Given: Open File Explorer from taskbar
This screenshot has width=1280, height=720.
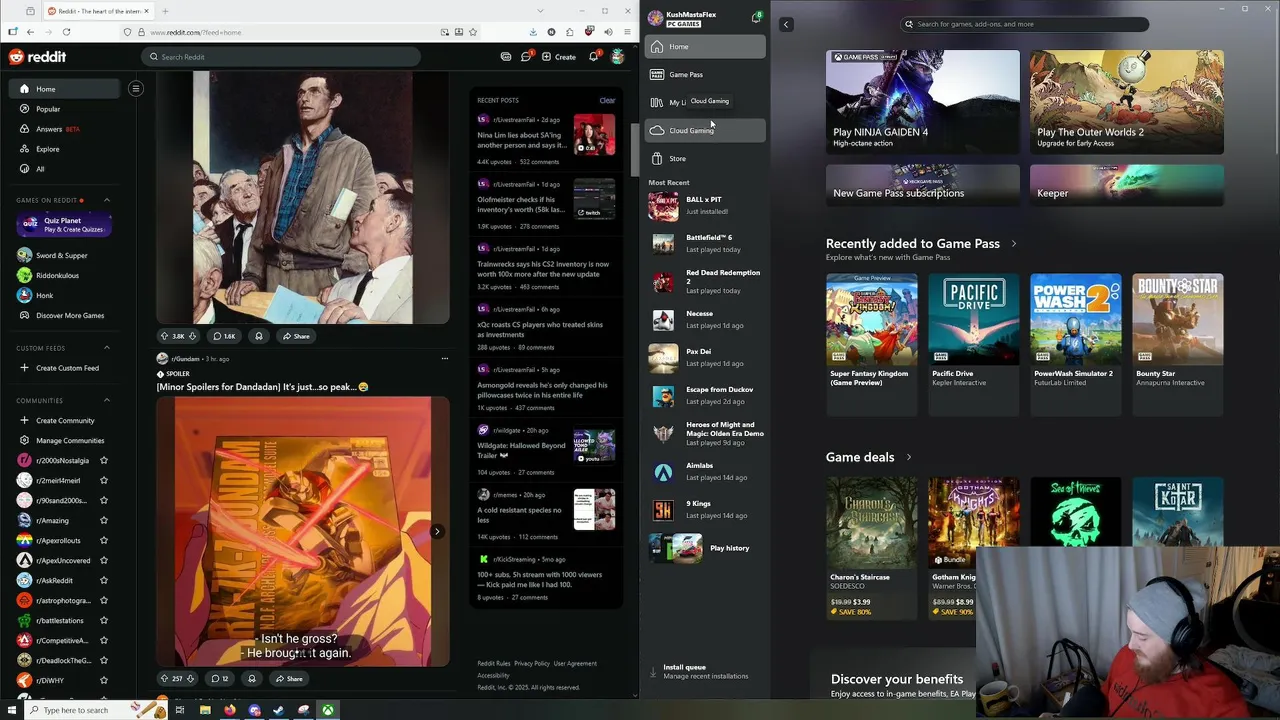Looking at the screenshot, I should click(x=205, y=710).
